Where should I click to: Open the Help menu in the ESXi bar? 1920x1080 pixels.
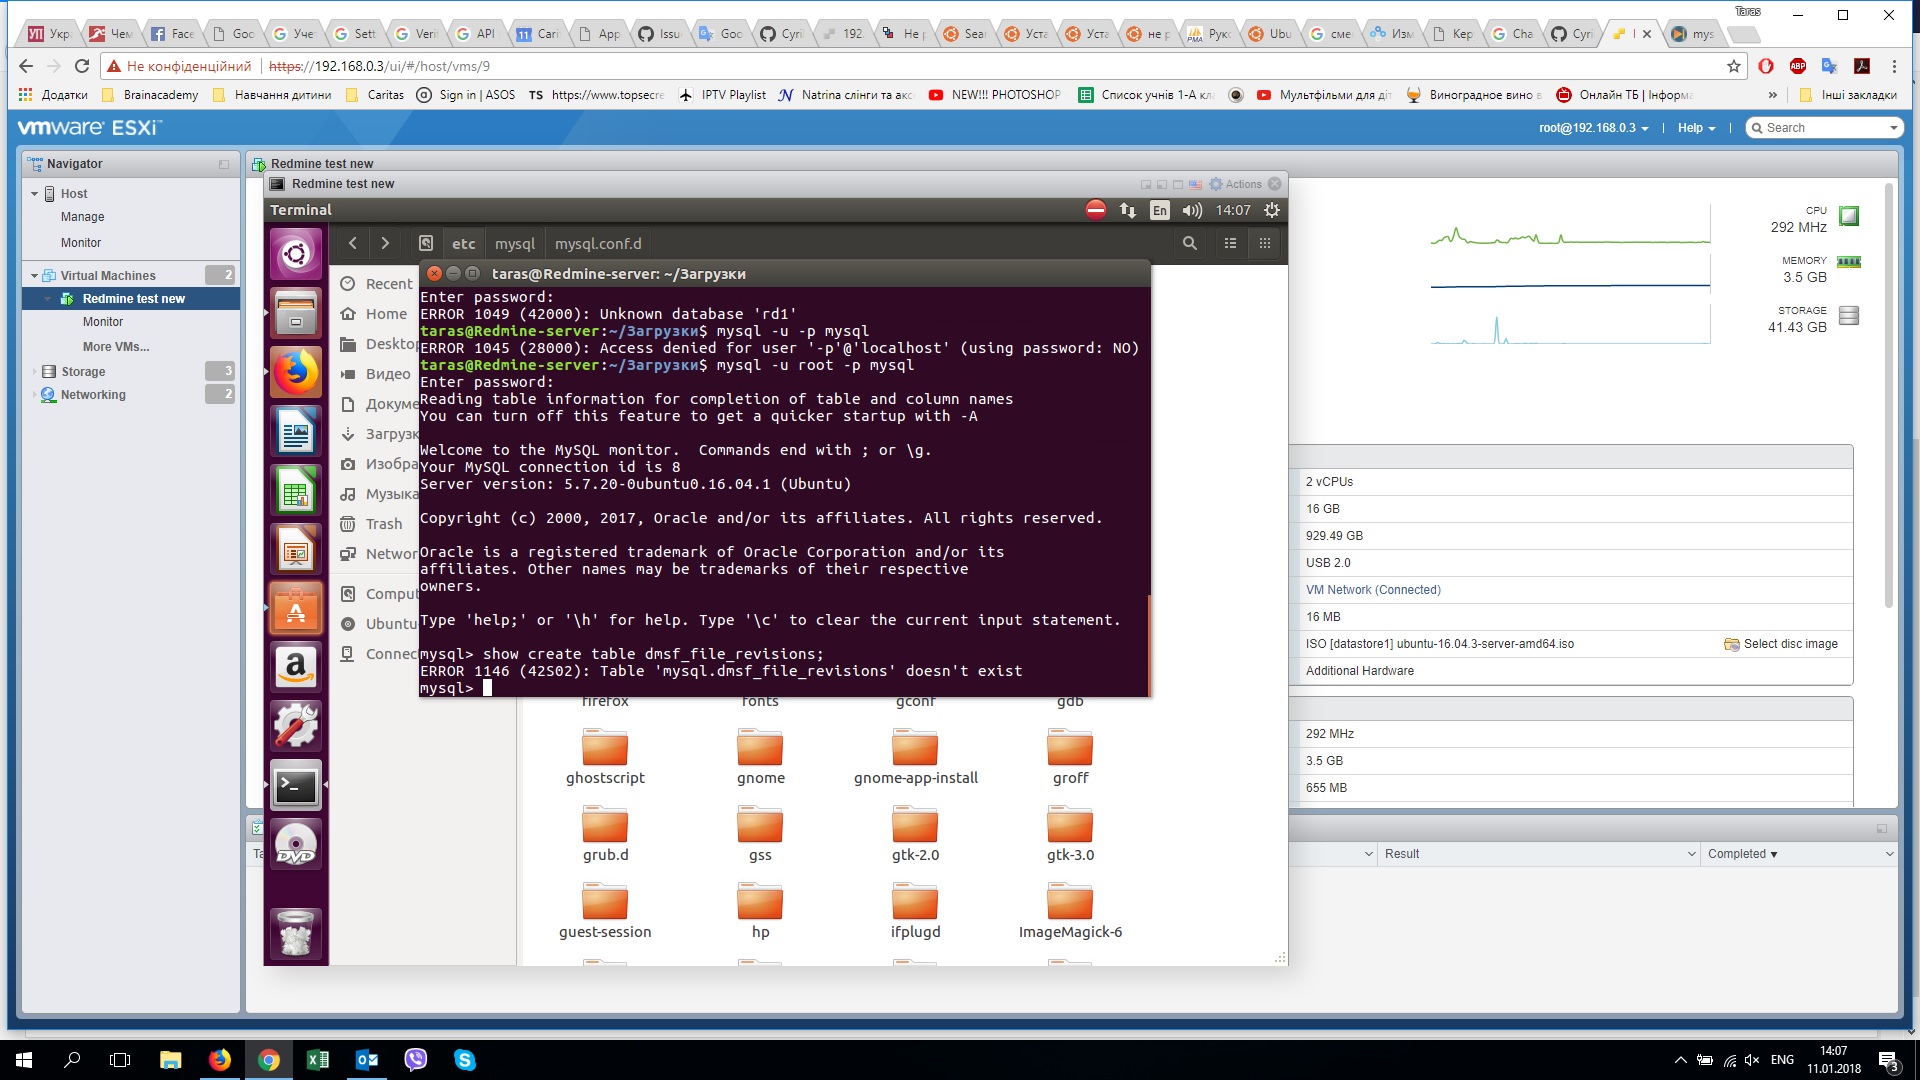point(1694,127)
